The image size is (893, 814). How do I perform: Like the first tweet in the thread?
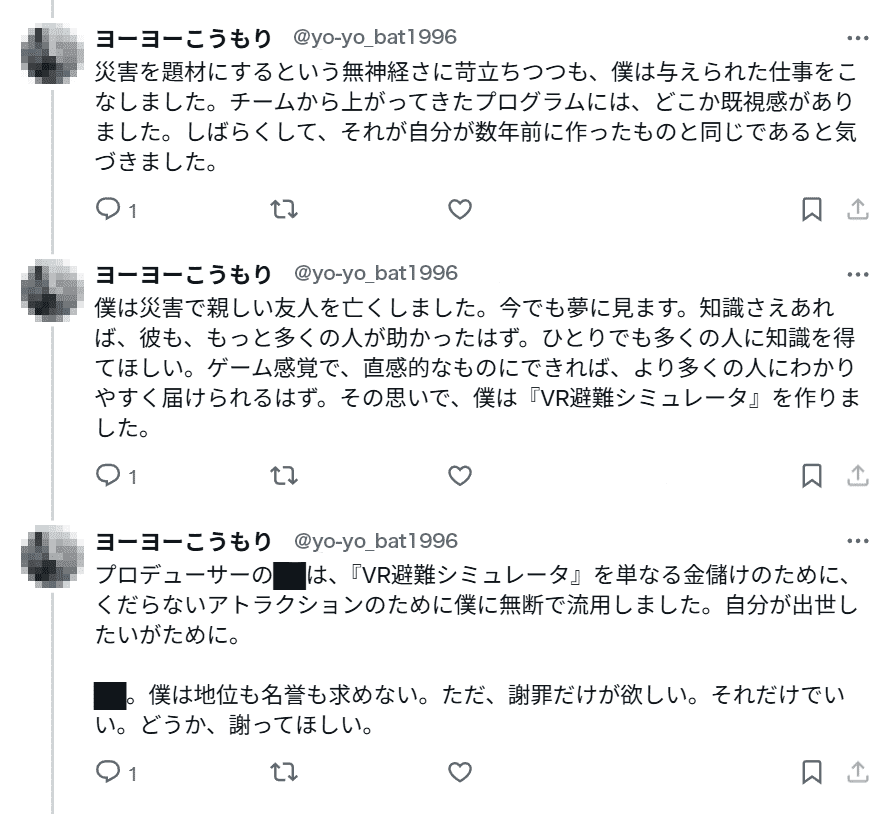pyautogui.click(x=458, y=209)
